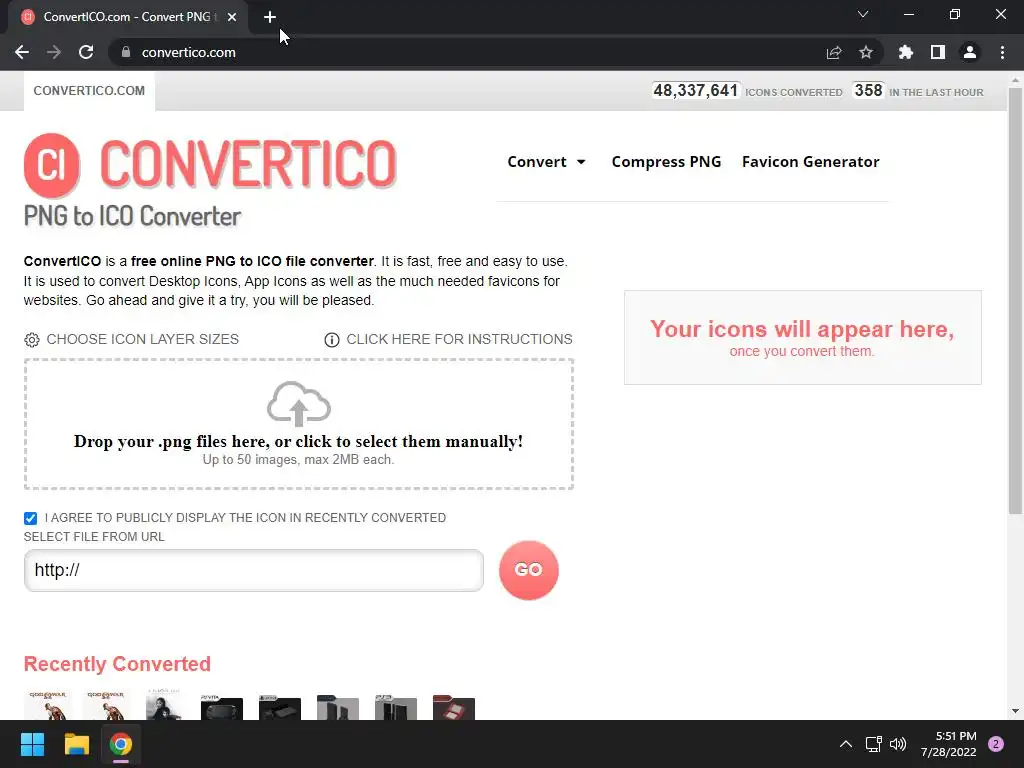Click the Your icons will appear here panel
The image size is (1024, 768).
tap(803, 338)
